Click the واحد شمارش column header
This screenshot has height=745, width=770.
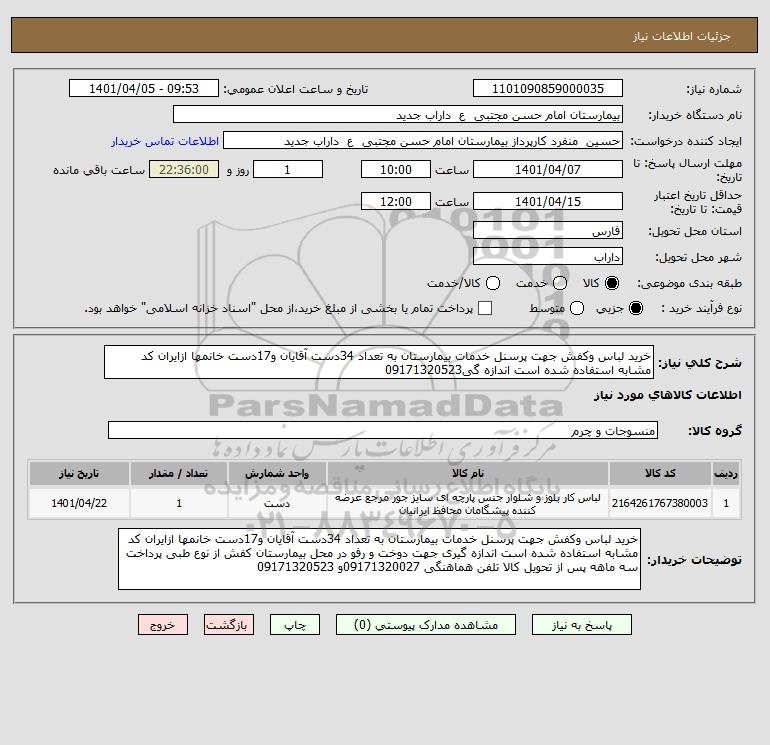click(277, 473)
